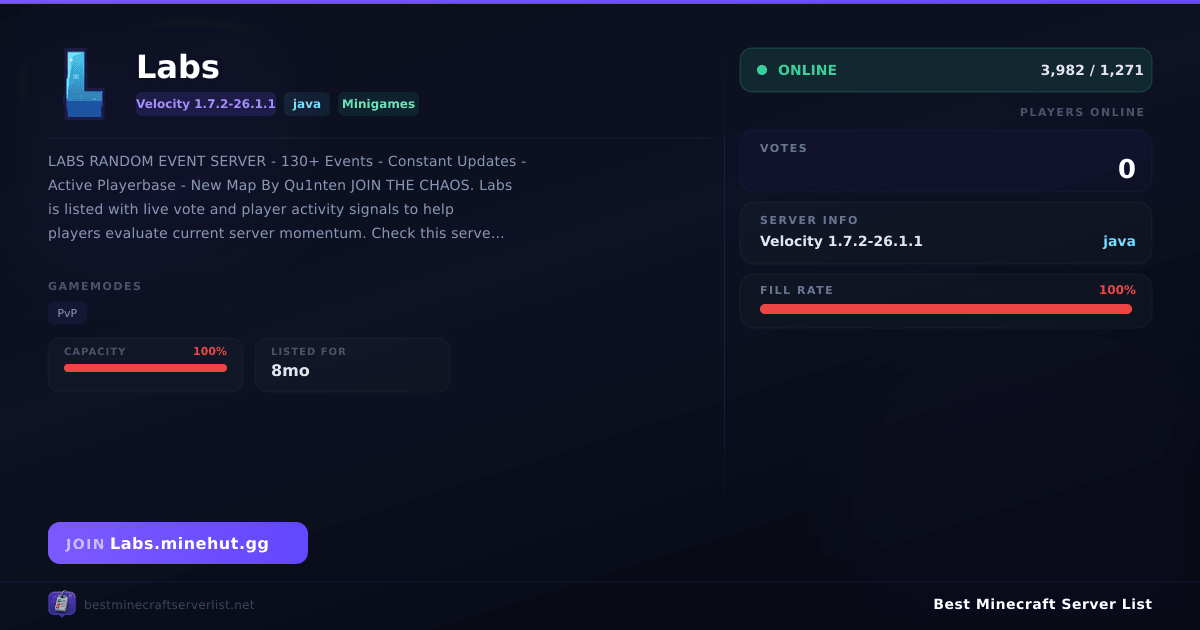Click the 3,982 / 1,271 player count
Viewport: 1200px width, 630px height.
click(1092, 70)
